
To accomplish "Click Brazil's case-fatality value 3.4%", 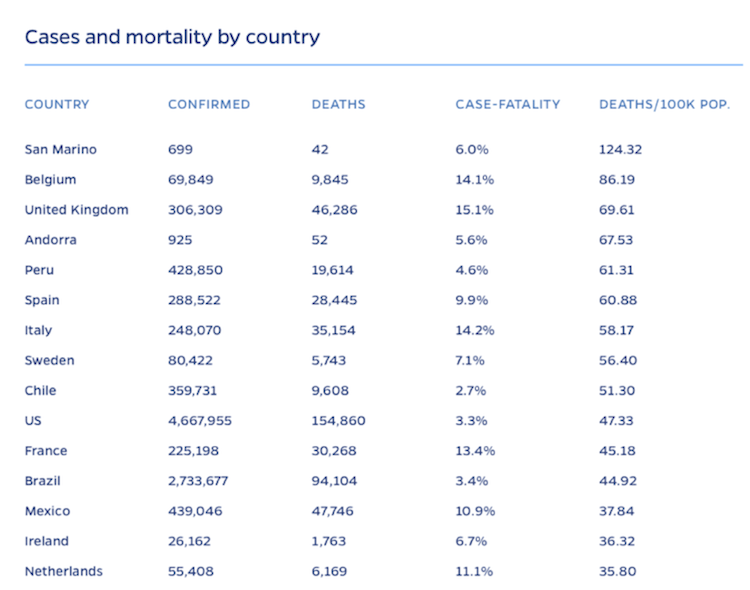I will point(471,481).
